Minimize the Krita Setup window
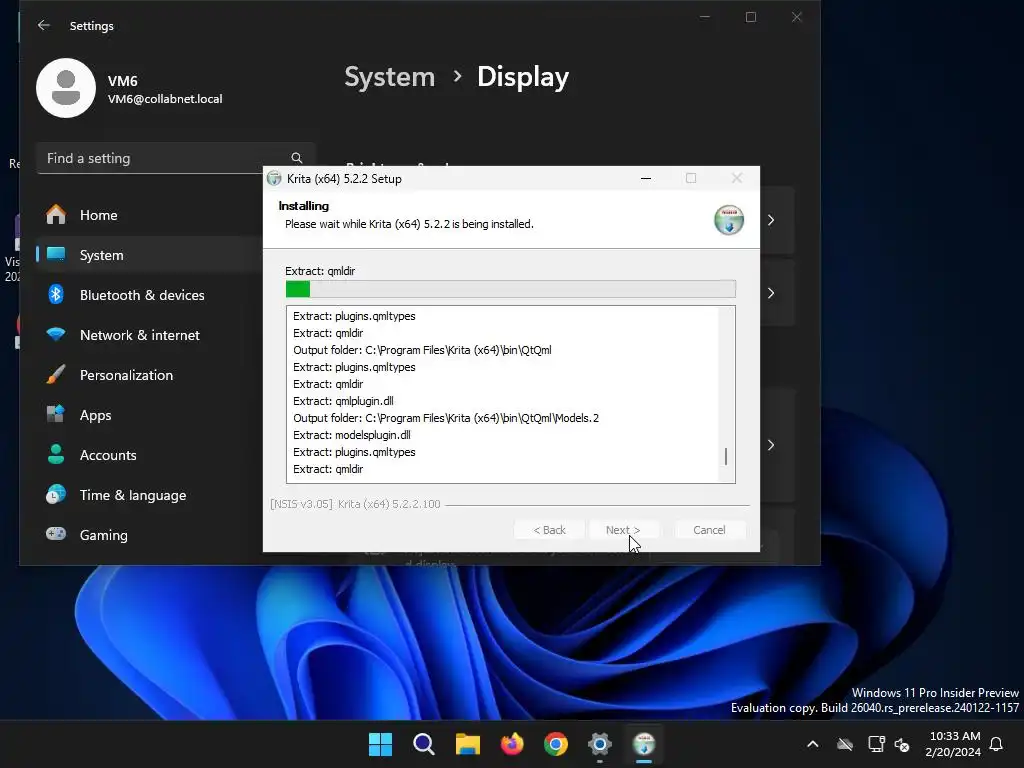 [646, 178]
